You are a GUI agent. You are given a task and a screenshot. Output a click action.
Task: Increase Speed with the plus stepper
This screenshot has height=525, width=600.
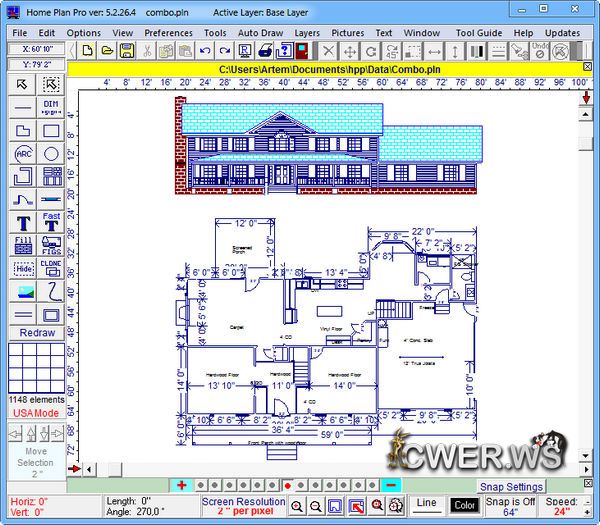(x=587, y=512)
